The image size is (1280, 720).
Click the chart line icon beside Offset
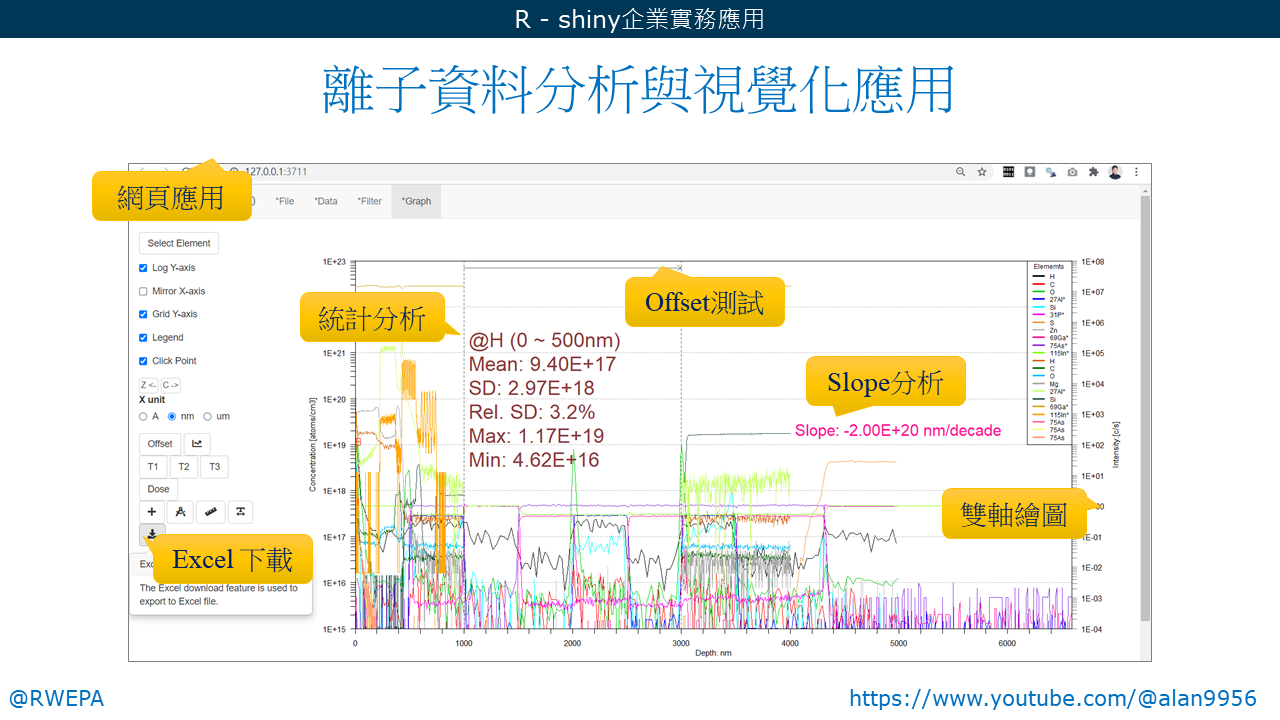coord(197,444)
